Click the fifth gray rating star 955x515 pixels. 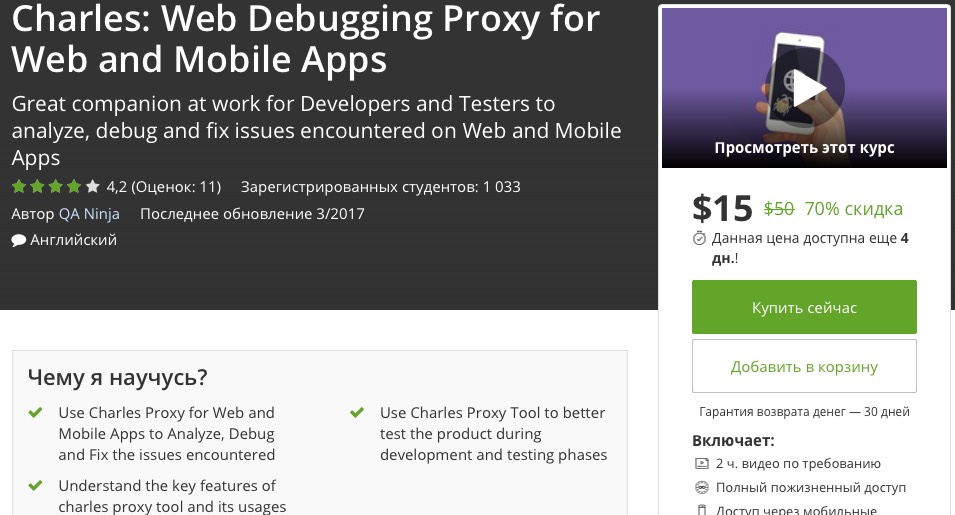(92, 186)
